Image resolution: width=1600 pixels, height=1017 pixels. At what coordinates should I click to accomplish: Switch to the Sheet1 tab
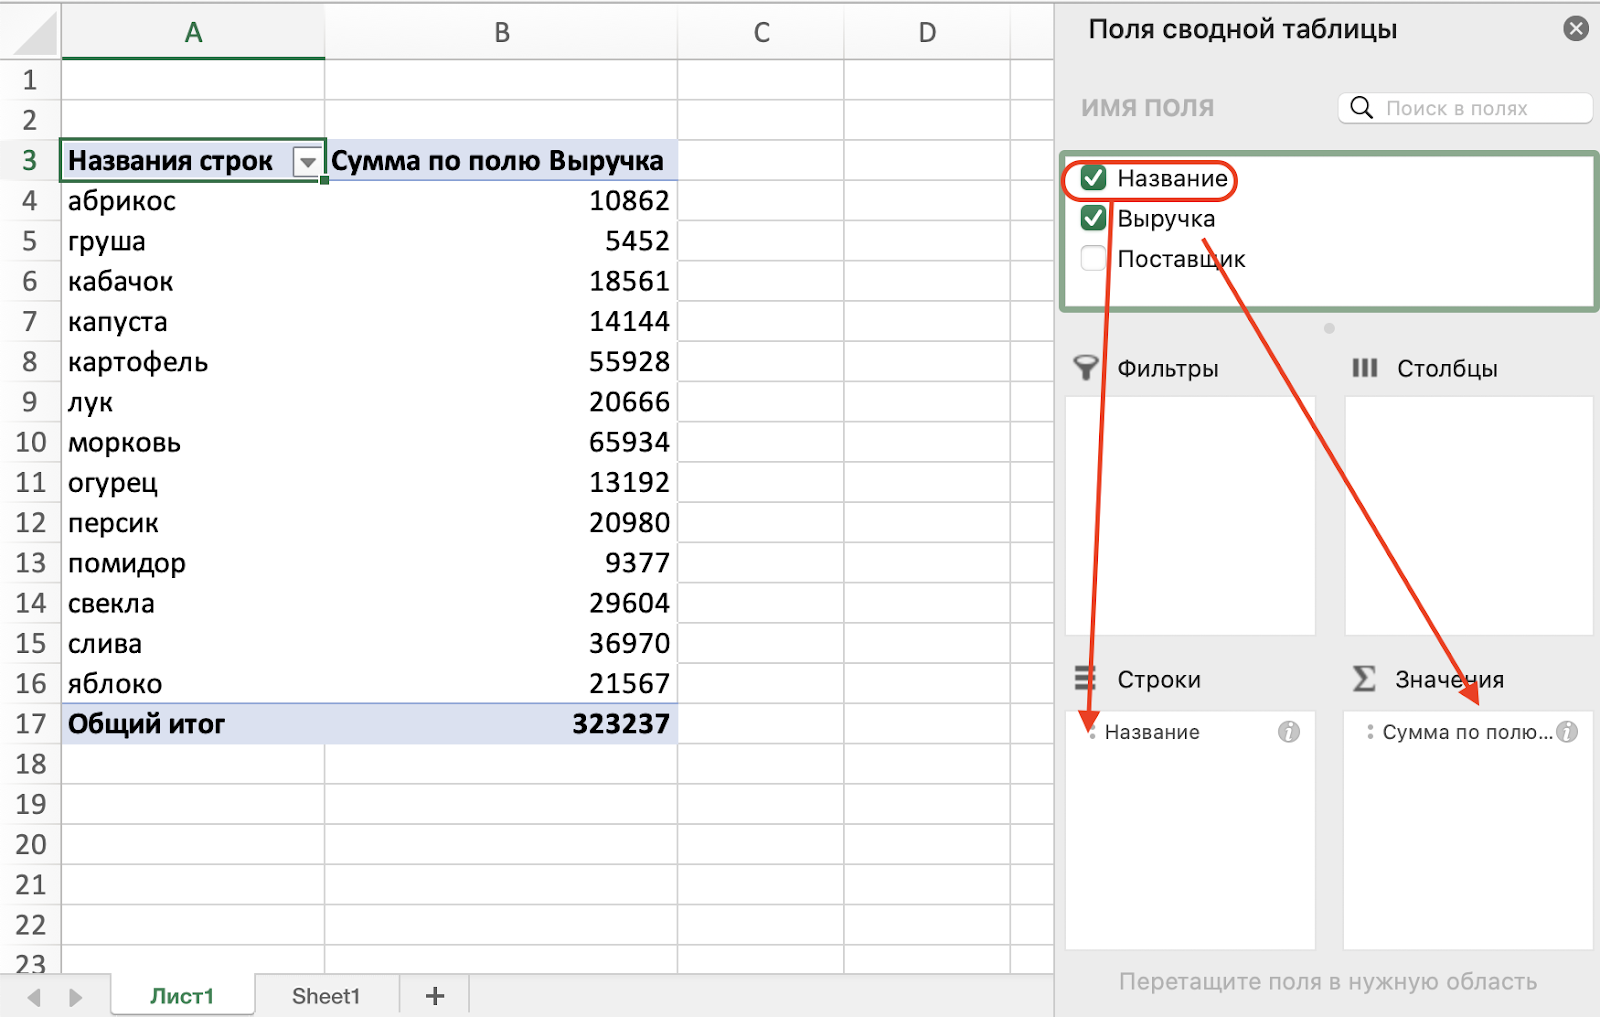(326, 996)
